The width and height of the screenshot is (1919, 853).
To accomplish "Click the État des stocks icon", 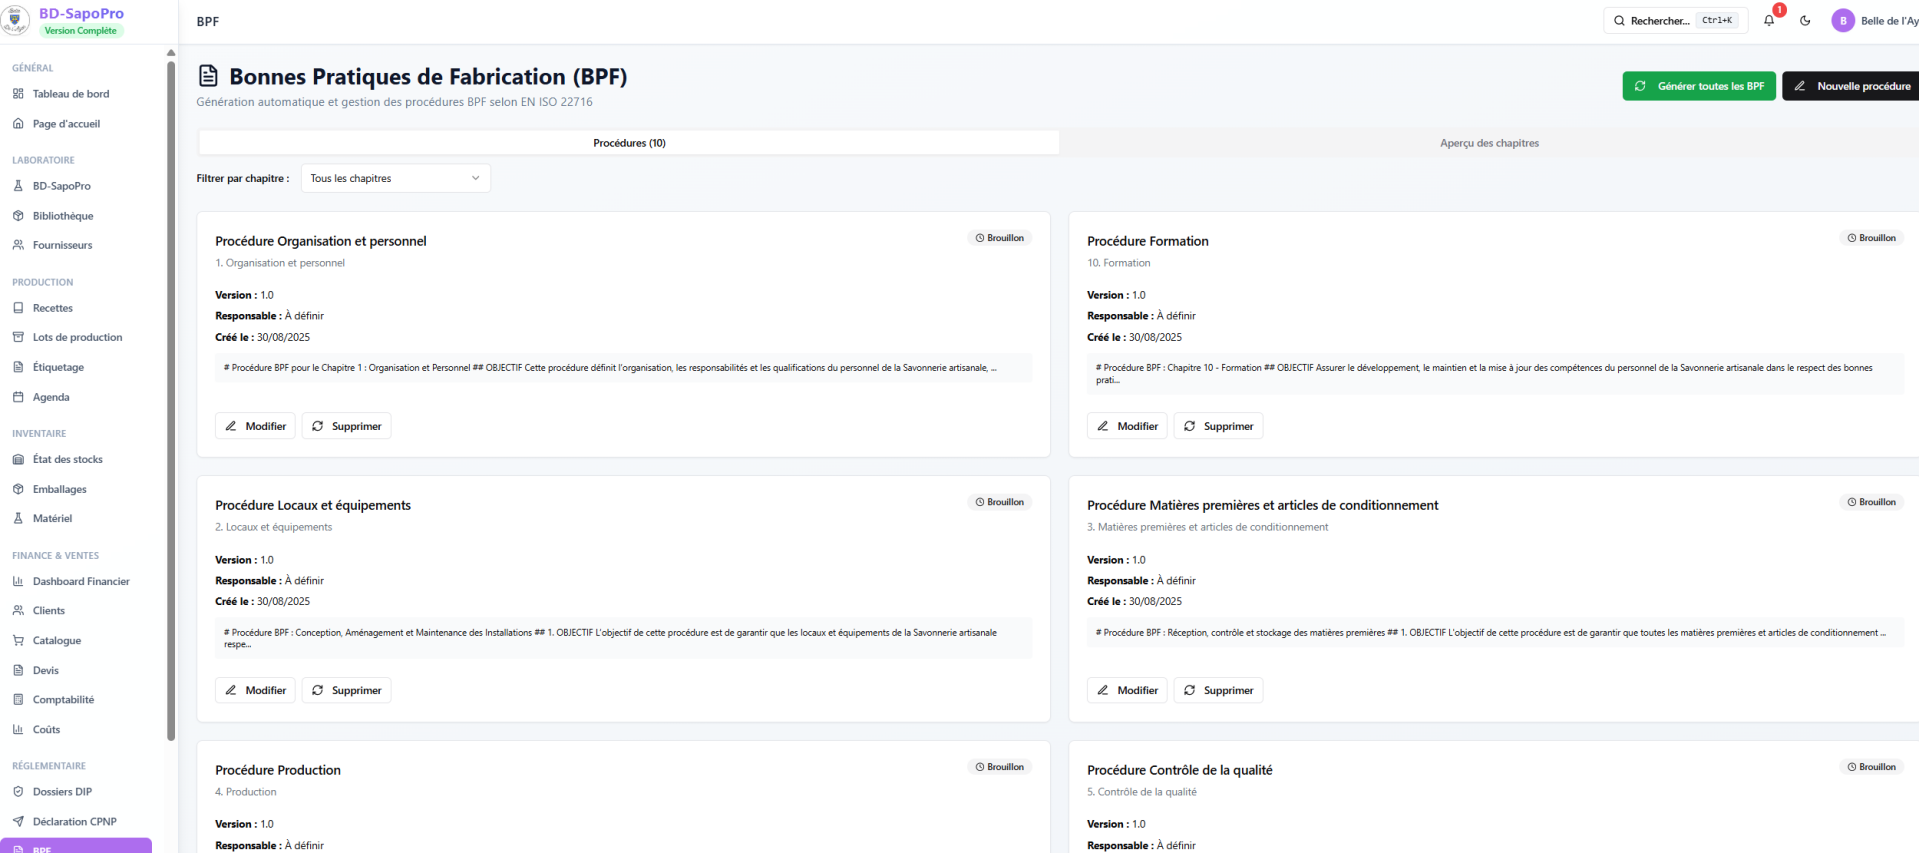I will pyautogui.click(x=18, y=459).
